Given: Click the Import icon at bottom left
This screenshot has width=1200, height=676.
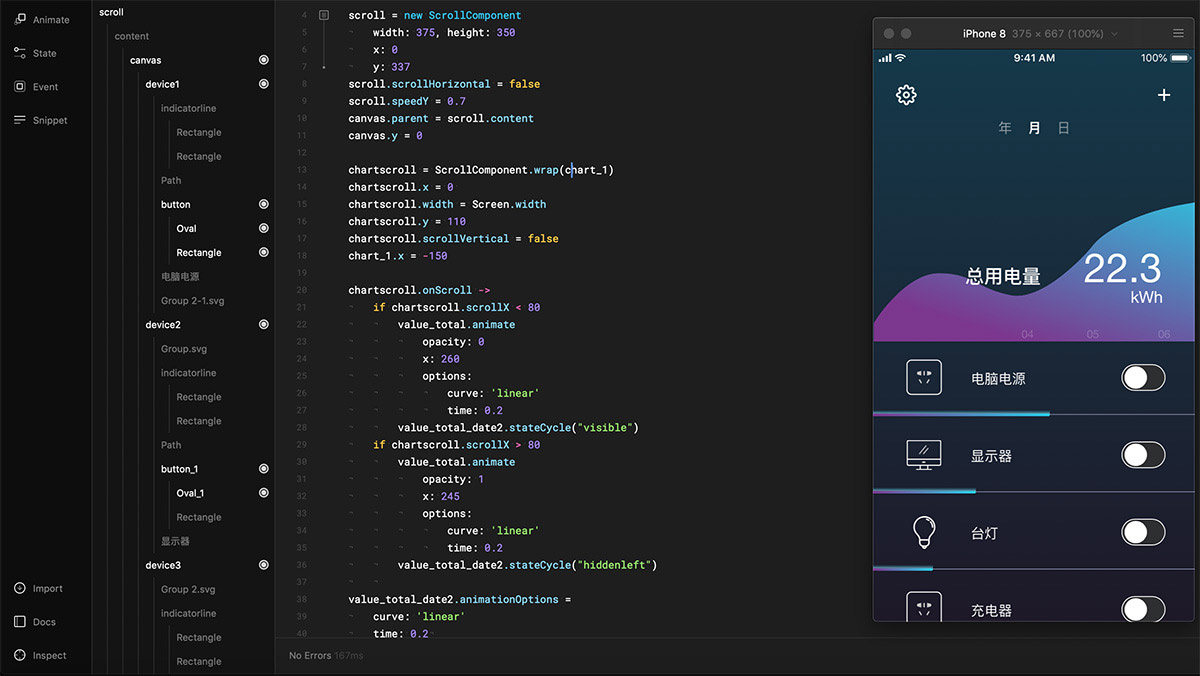Looking at the screenshot, I should pos(20,589).
